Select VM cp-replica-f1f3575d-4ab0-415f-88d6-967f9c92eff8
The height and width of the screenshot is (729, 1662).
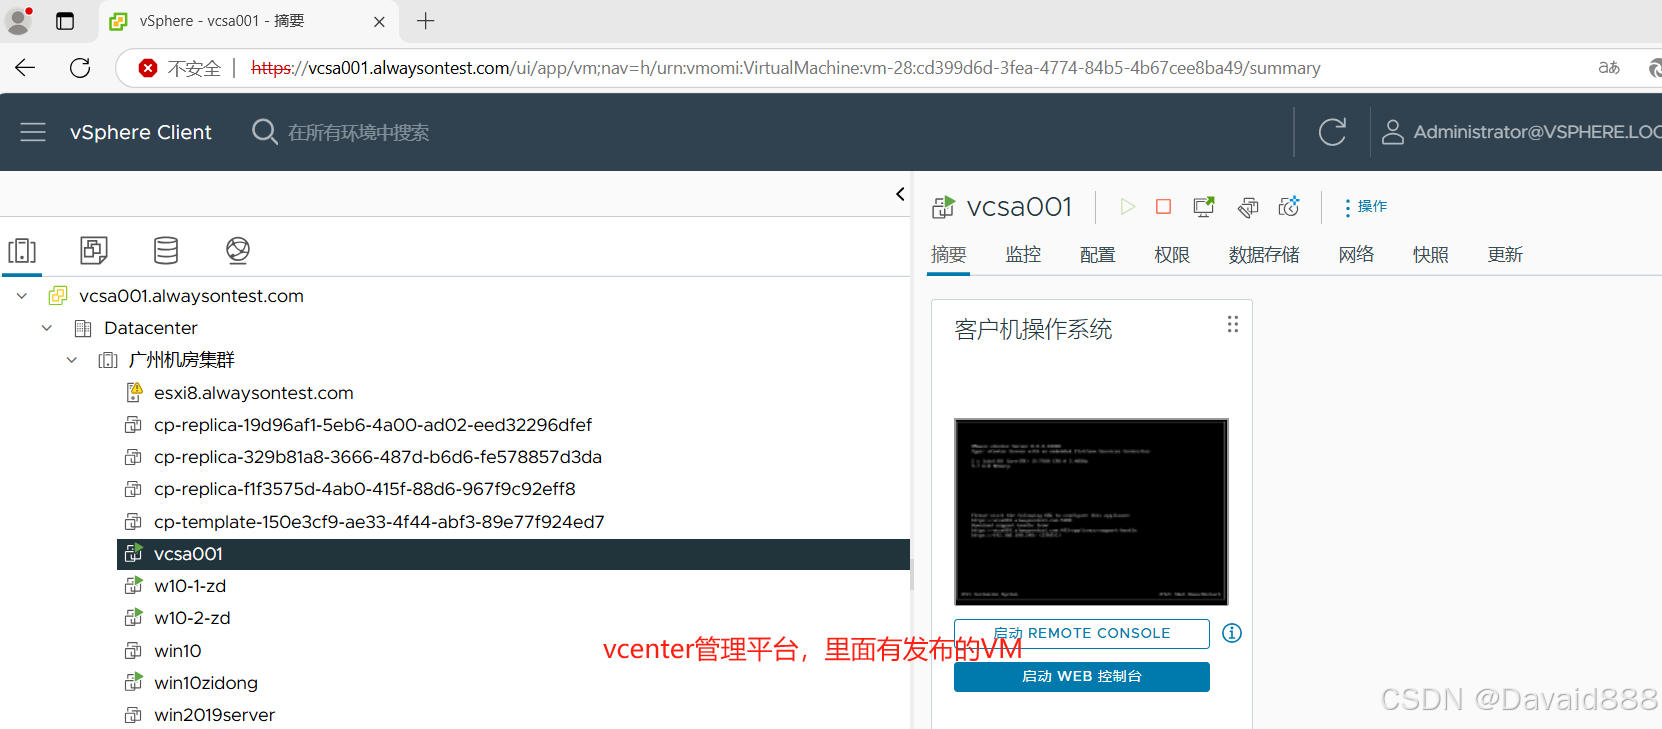[x=365, y=489]
